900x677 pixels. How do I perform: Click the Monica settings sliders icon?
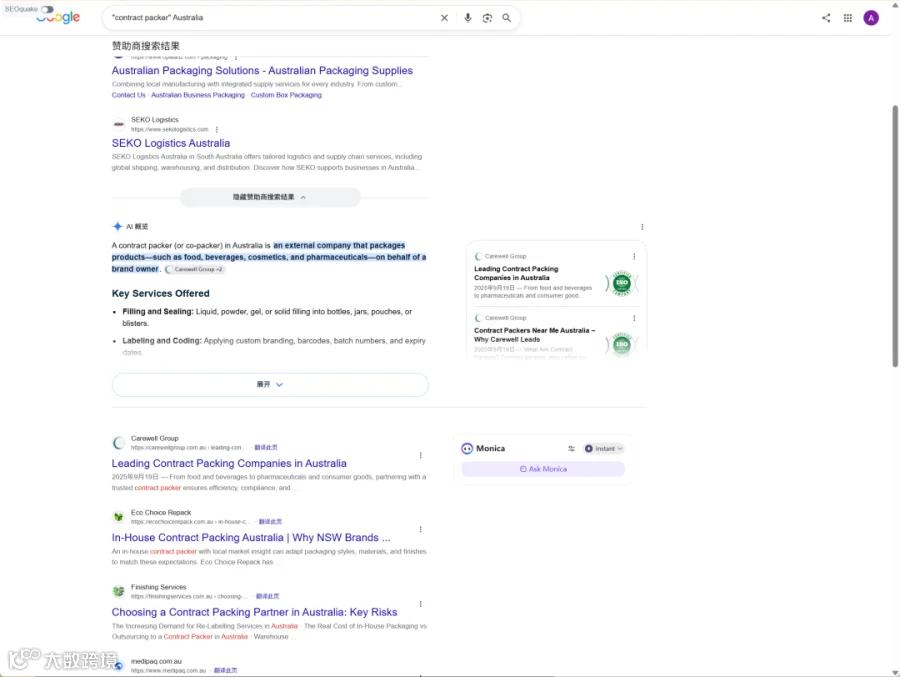(x=571, y=448)
